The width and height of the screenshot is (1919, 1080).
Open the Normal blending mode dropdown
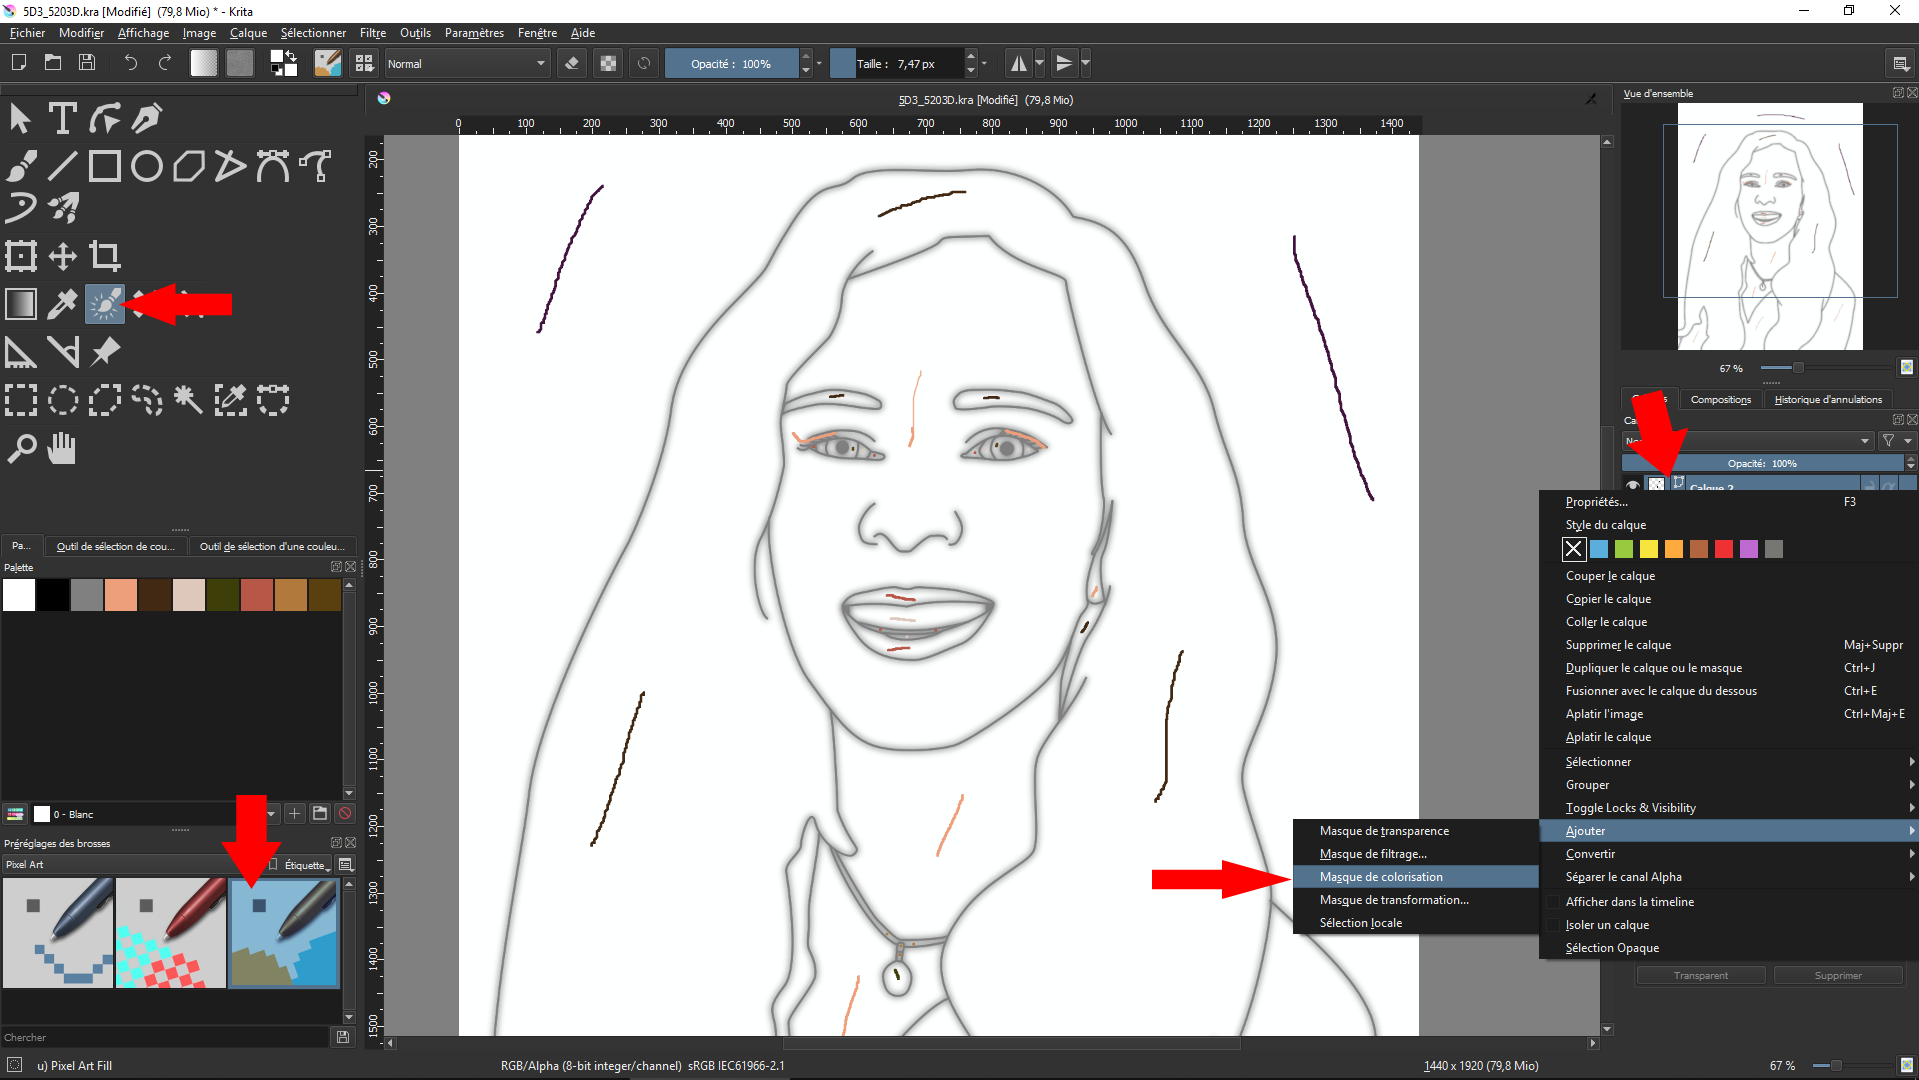467,63
